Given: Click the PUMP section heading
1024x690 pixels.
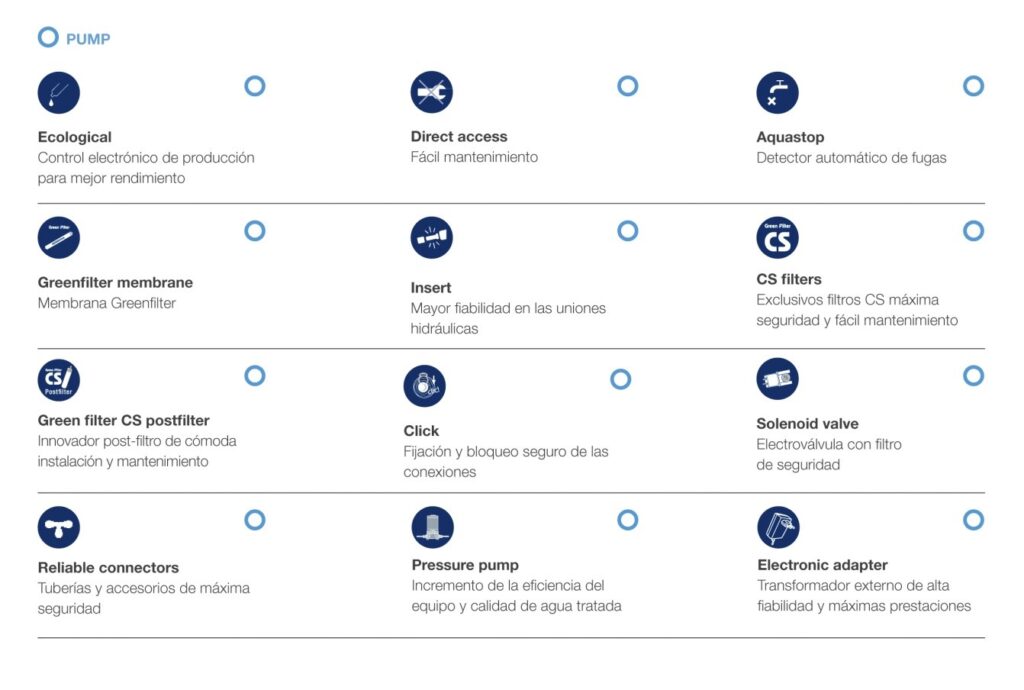Looking at the screenshot, I should [x=88, y=39].
